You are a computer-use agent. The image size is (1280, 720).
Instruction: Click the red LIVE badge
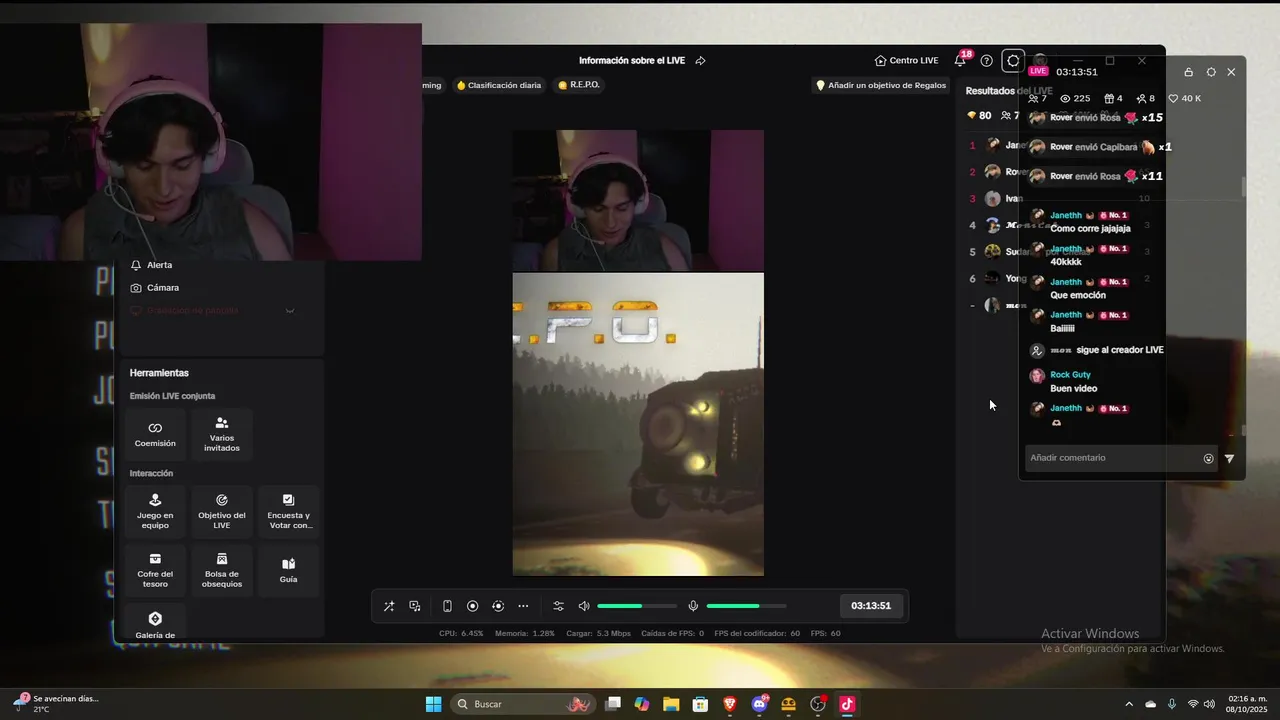coord(1039,71)
